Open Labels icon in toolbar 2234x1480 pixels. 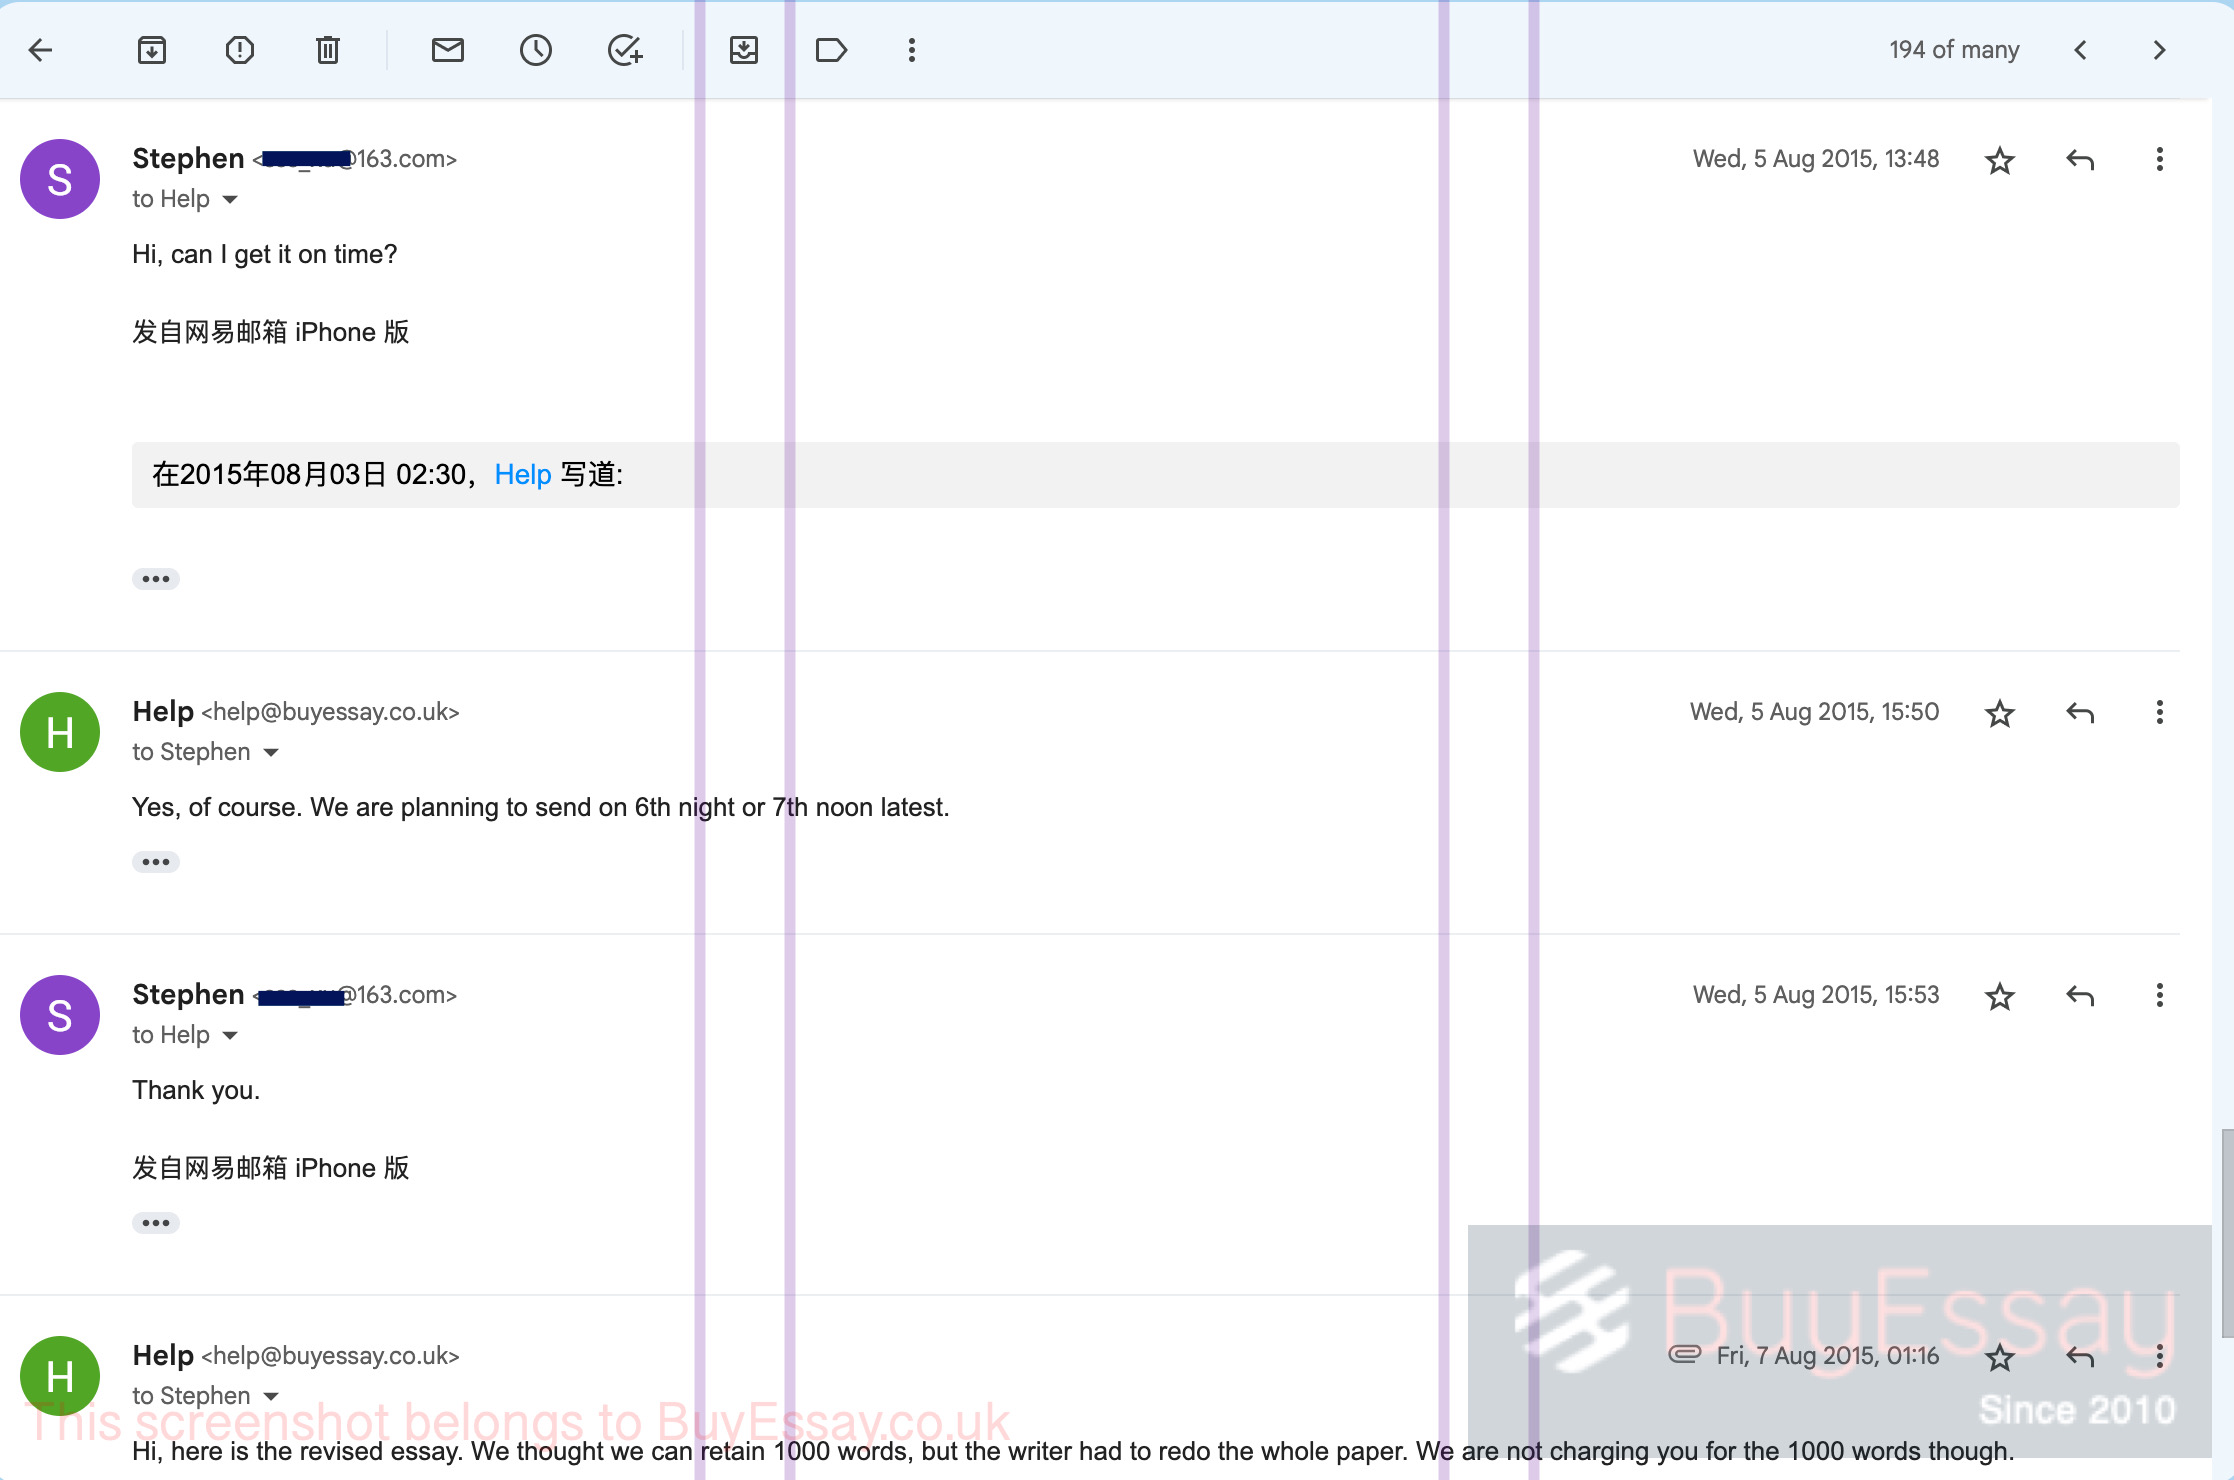click(832, 50)
